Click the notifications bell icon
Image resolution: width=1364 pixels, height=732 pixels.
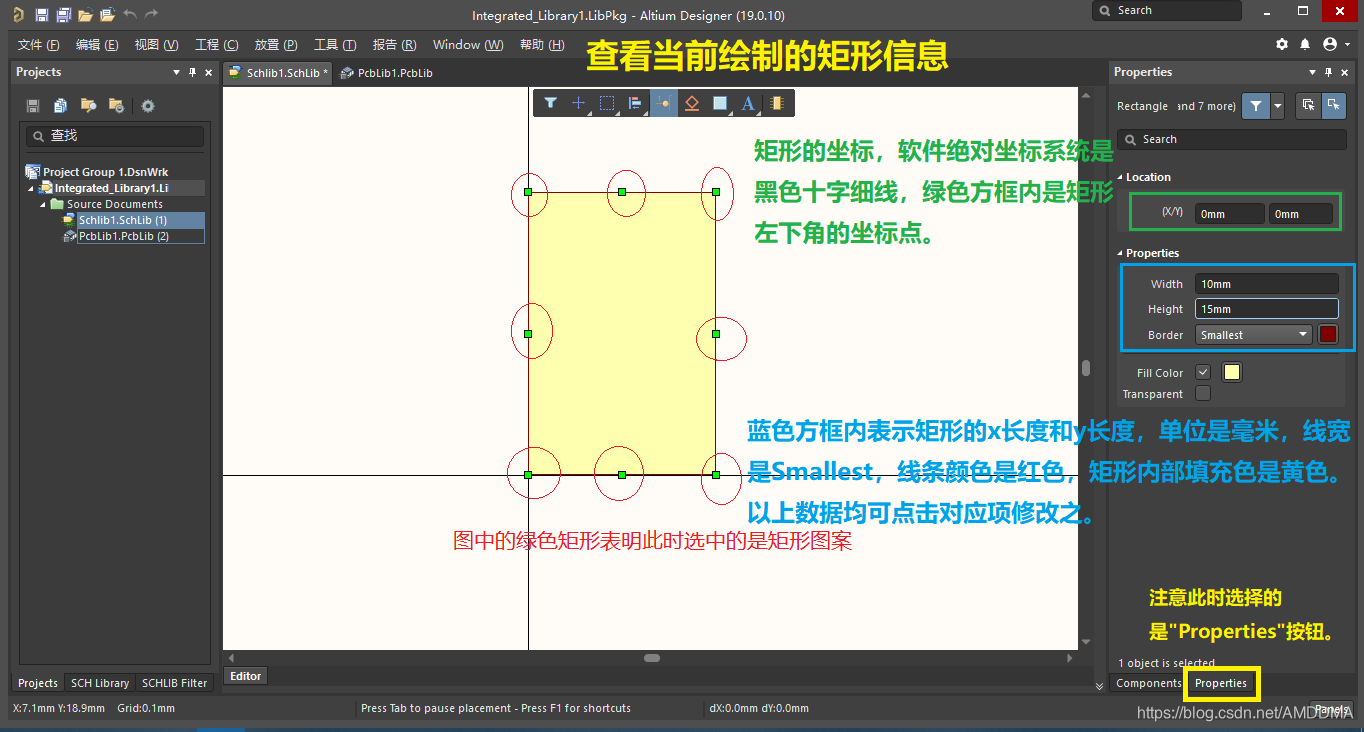1305,45
